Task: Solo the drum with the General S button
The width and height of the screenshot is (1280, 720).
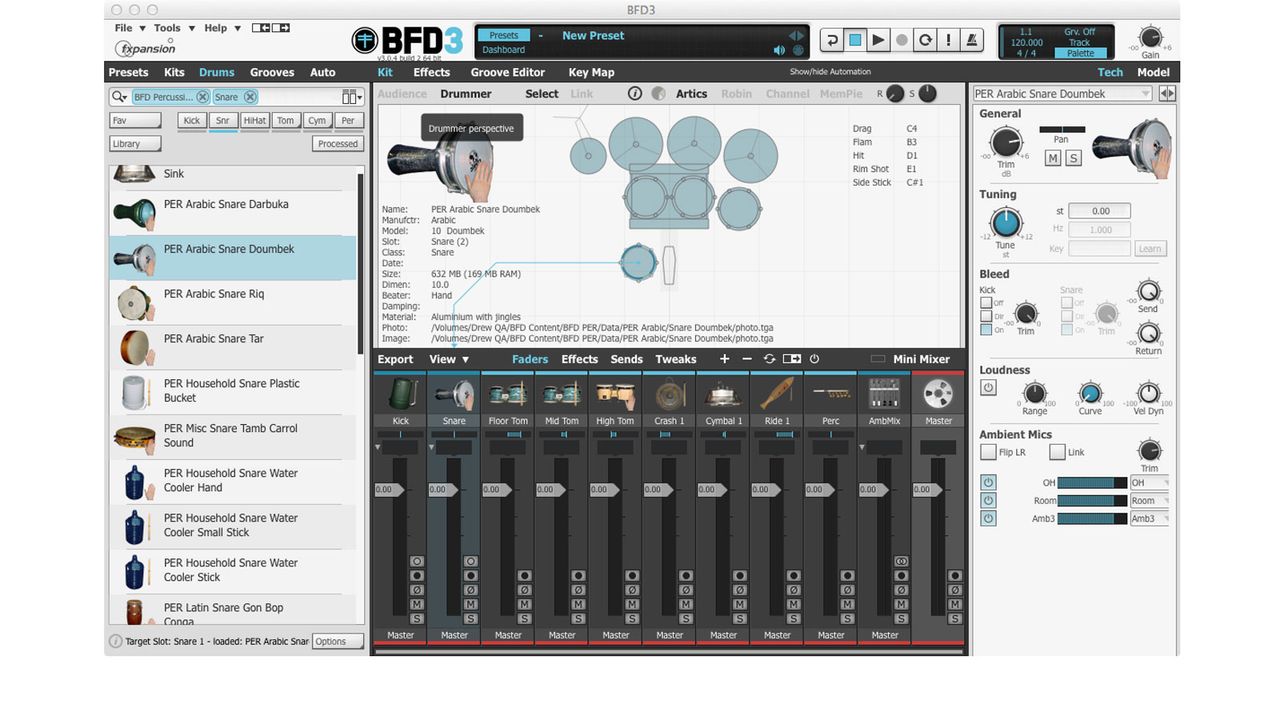Action: click(1073, 158)
